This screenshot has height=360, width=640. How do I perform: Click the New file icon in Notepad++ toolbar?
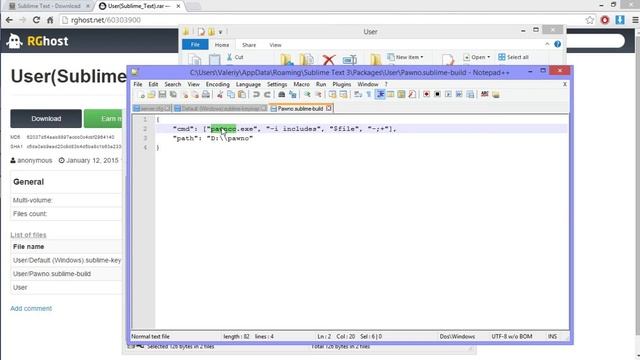[141, 95]
